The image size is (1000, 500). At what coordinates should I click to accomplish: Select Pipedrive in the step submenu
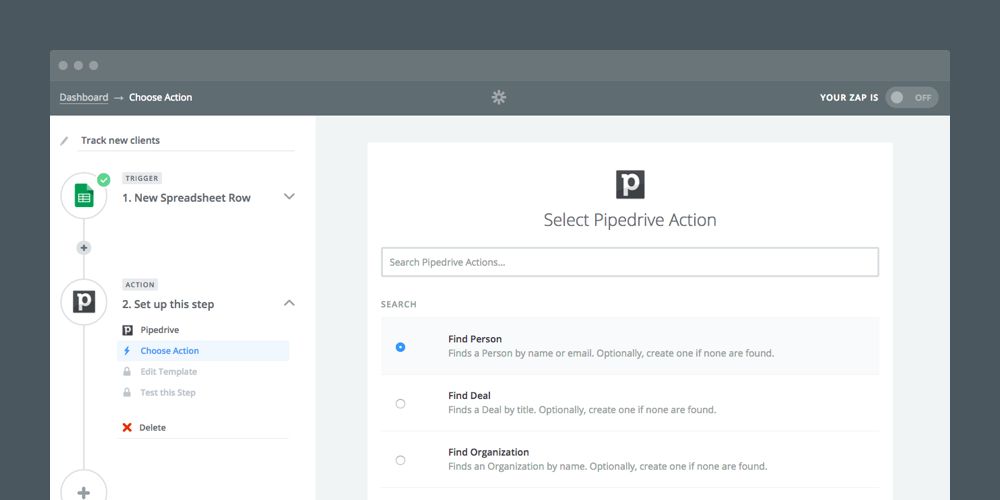coord(160,330)
